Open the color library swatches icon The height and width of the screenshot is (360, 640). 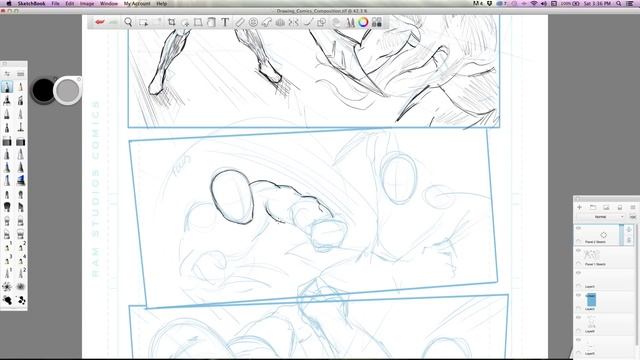pyautogui.click(x=377, y=22)
